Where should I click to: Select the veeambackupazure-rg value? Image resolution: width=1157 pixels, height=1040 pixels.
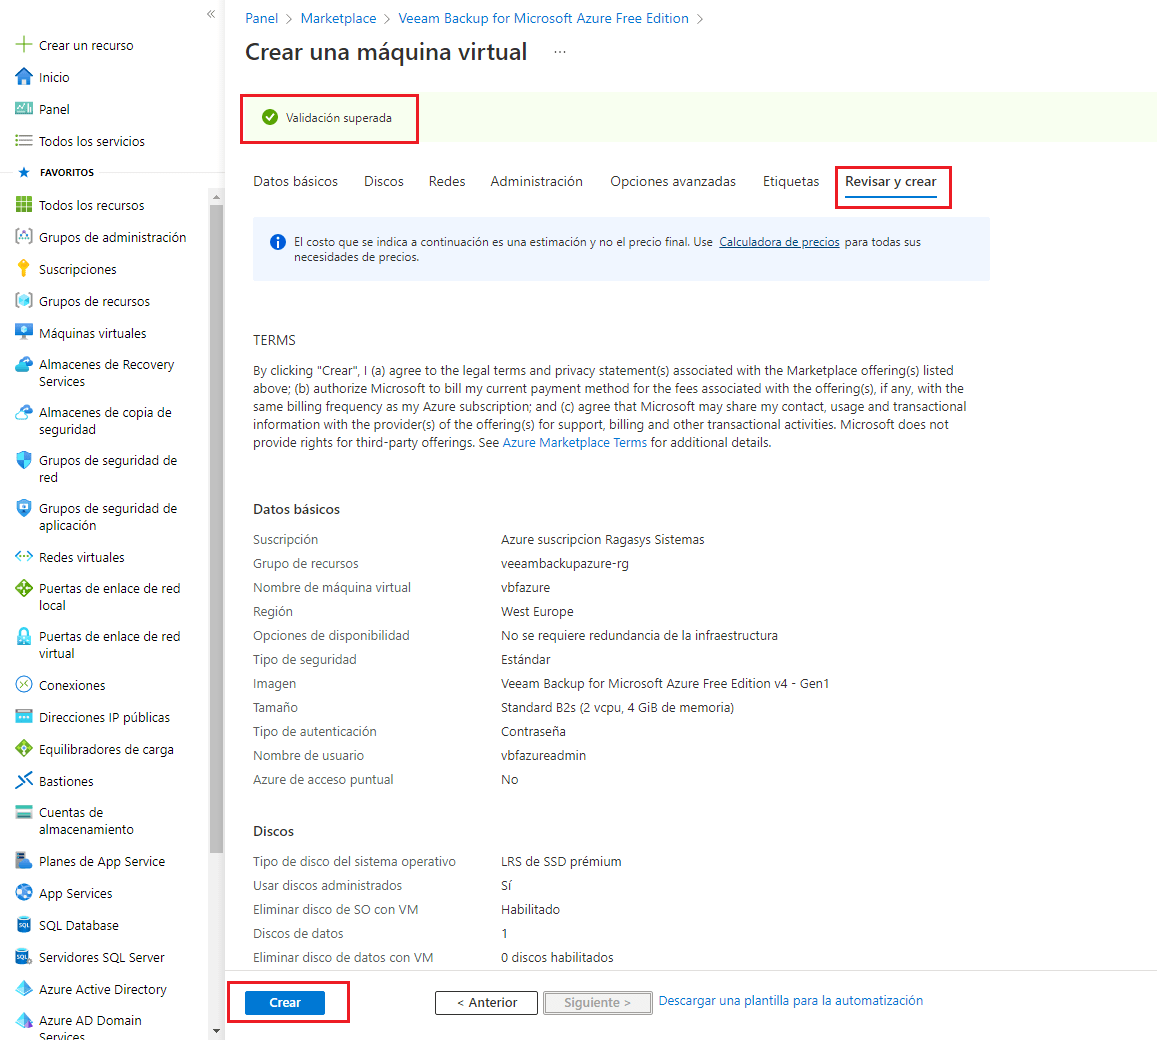[564, 564]
